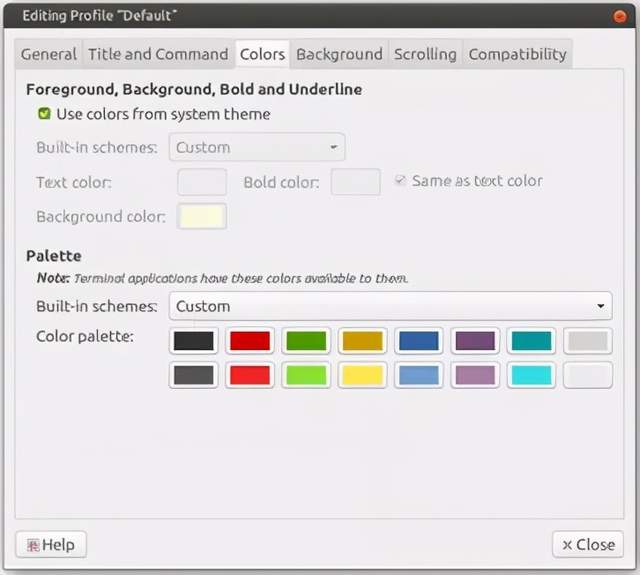This screenshot has height=575, width=640.
Task: Select the dark green palette swatch
Action: (x=306, y=341)
